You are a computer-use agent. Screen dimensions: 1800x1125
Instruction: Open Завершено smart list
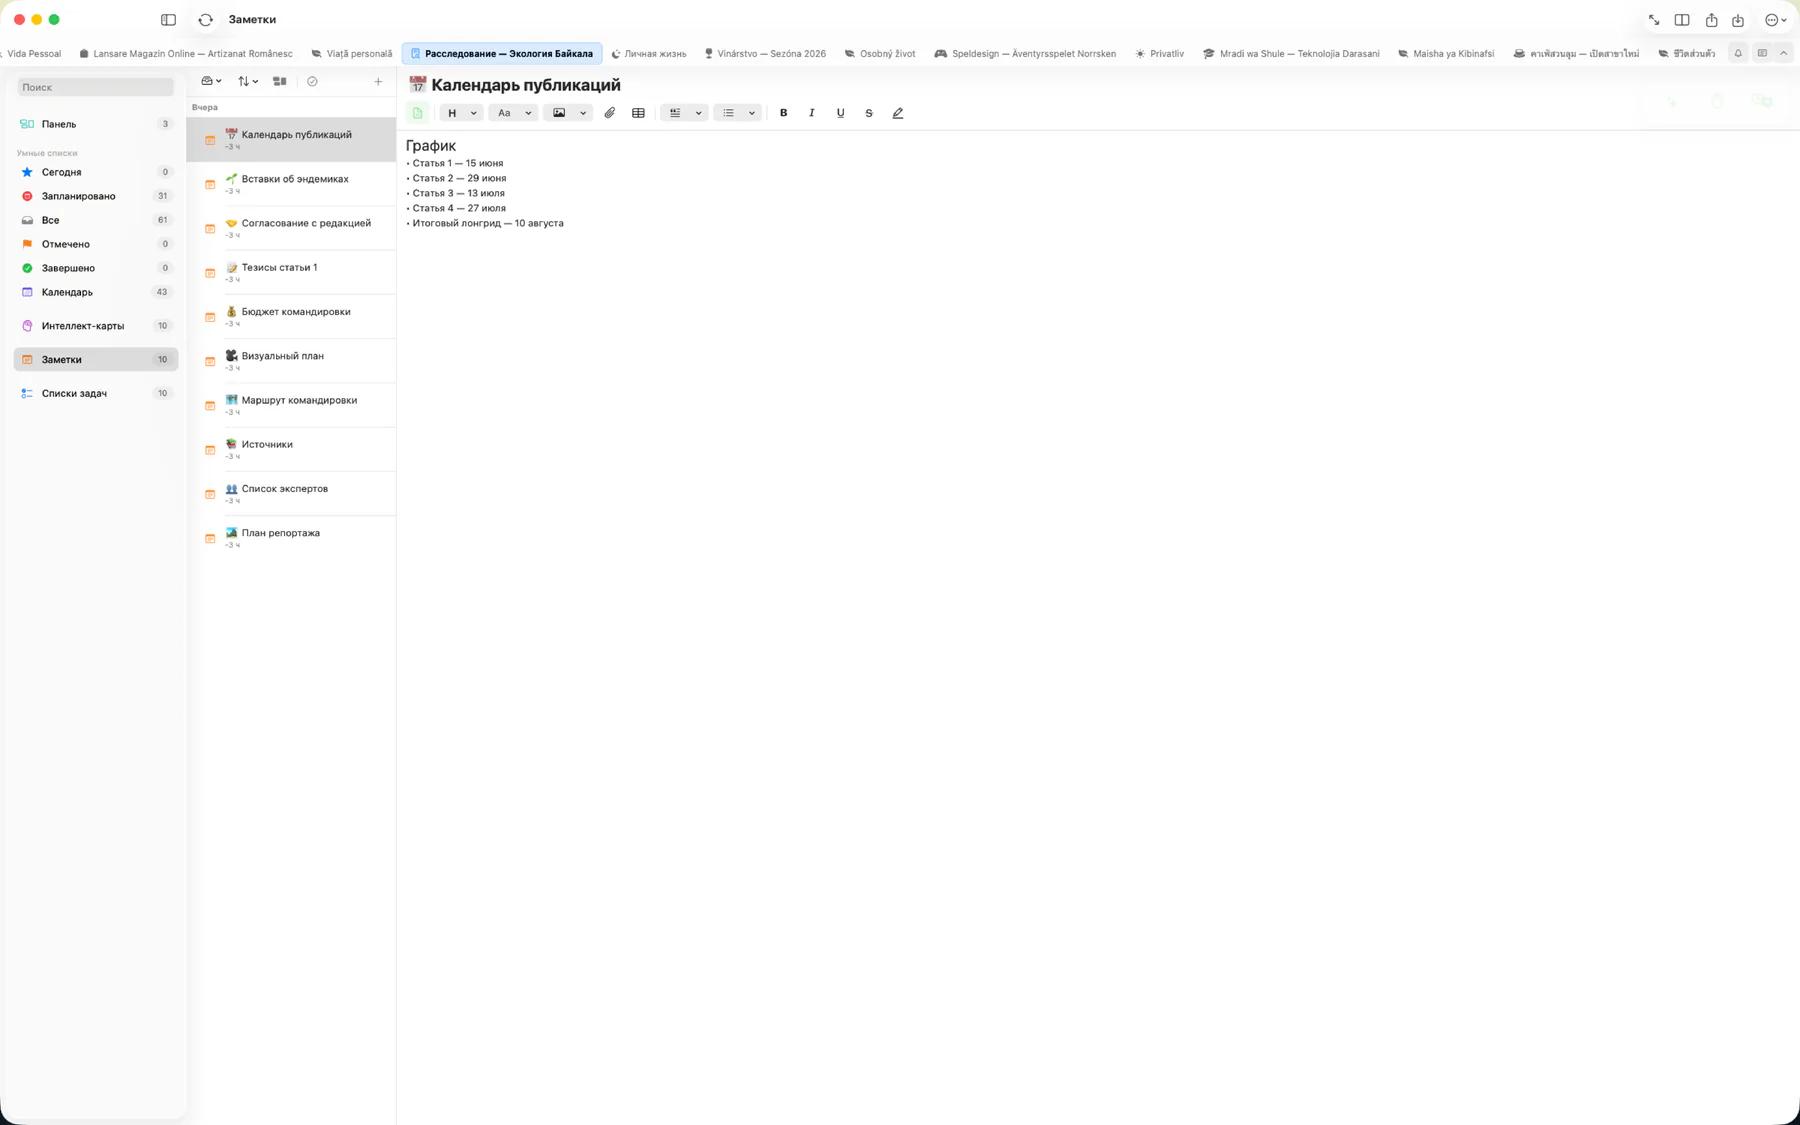click(95, 268)
